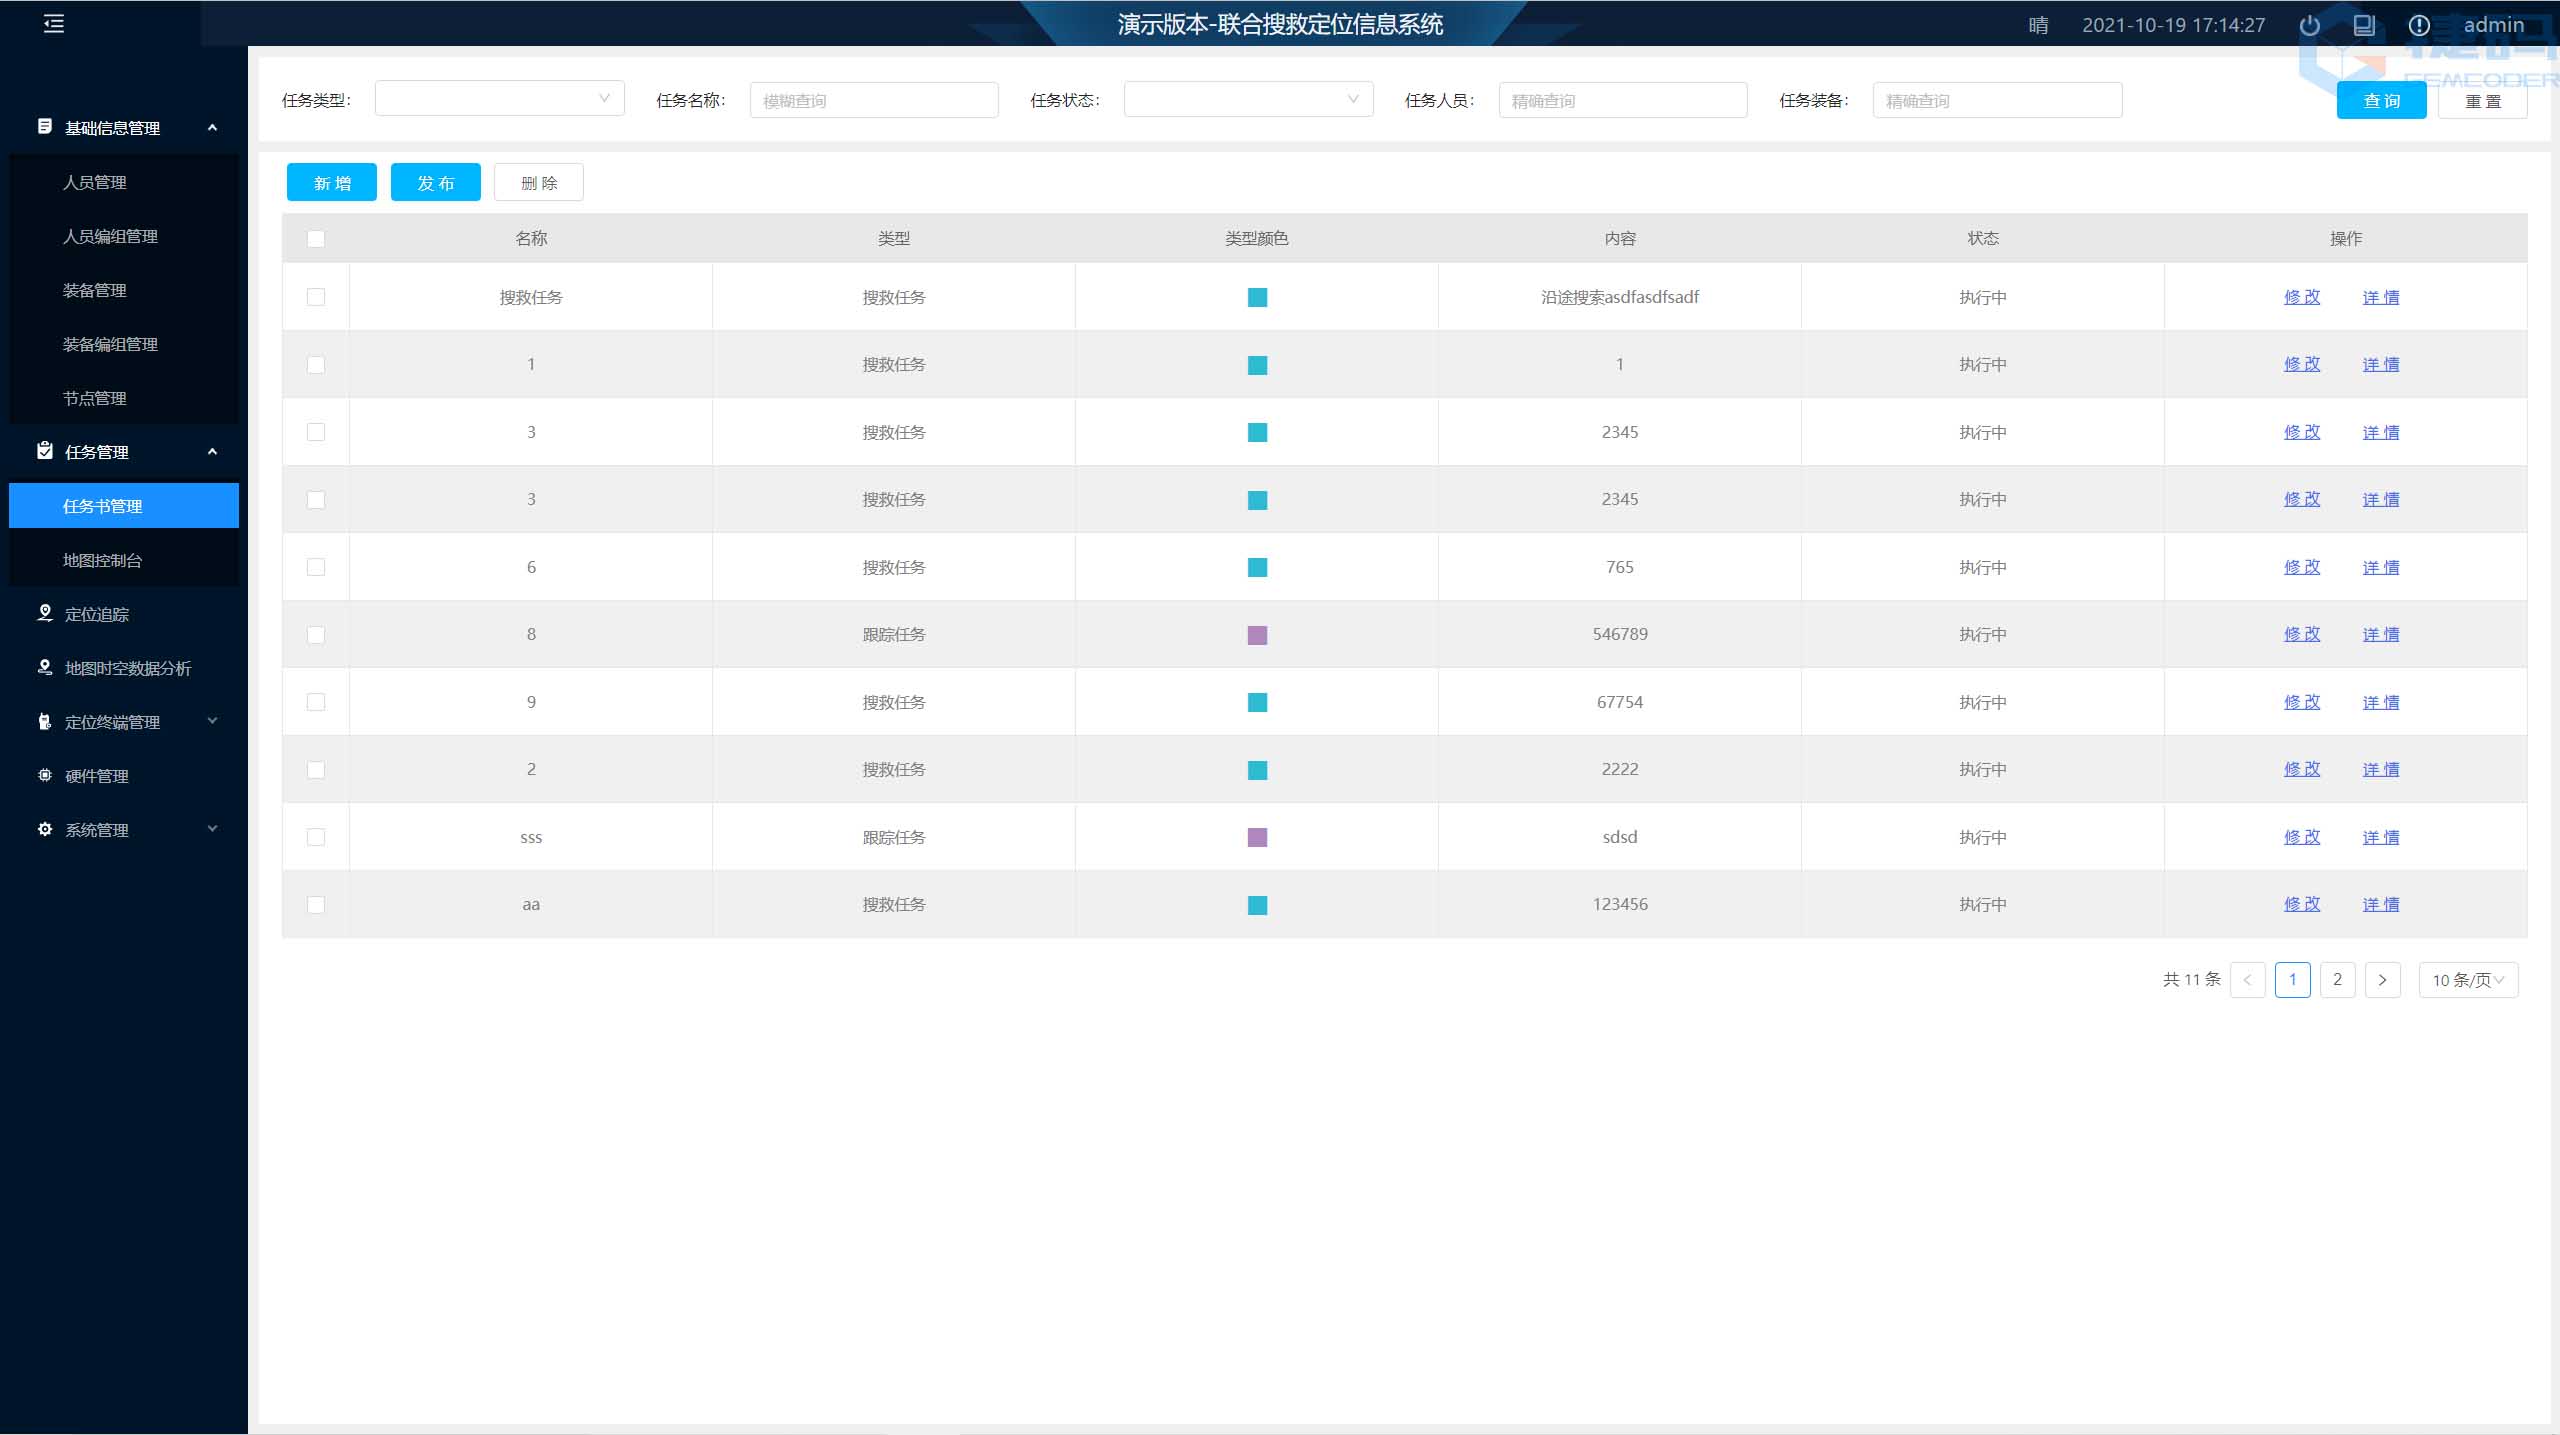Open the 任务类型 dropdown
The height and width of the screenshot is (1435, 2560).
[499, 99]
